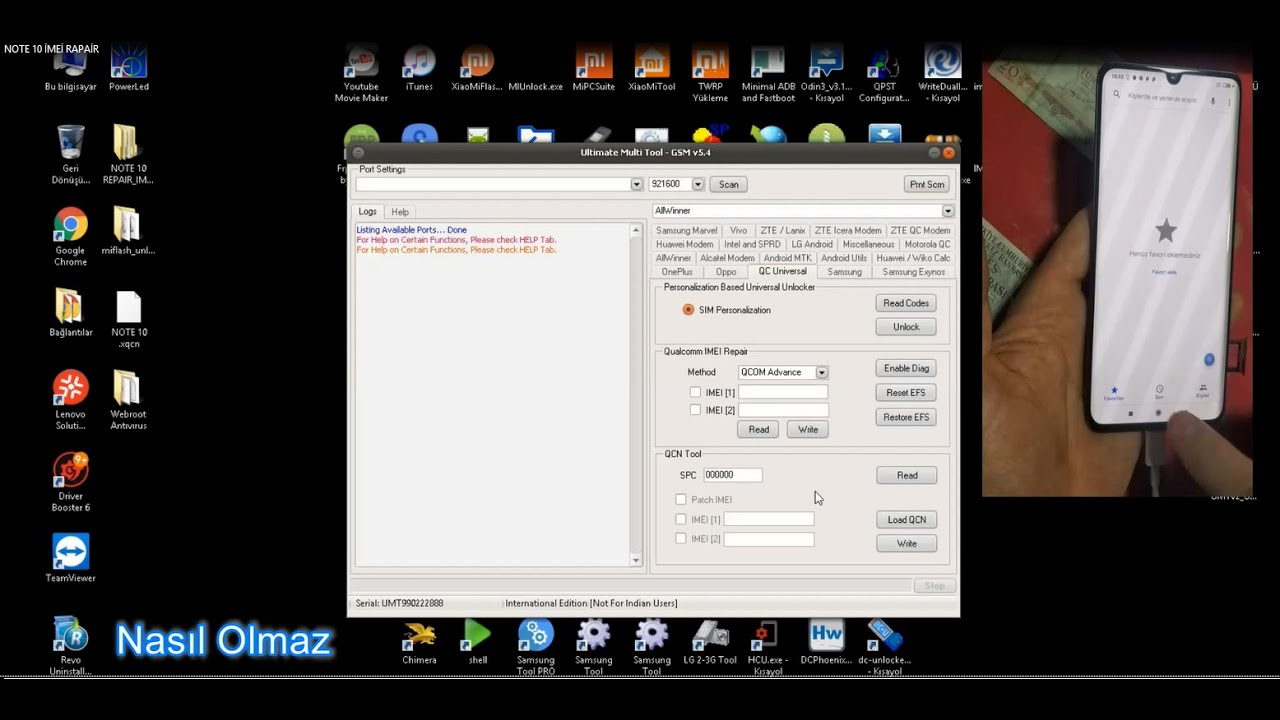Open the Odin3 shortcut icon
1280x720 pixels.
[826, 74]
